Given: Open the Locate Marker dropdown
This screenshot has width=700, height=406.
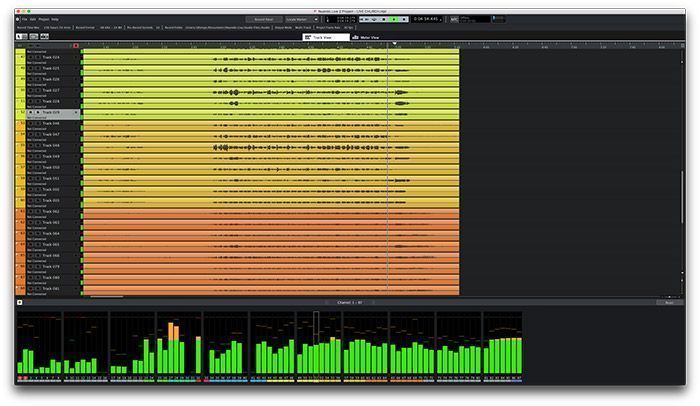Looking at the screenshot, I should [302, 19].
